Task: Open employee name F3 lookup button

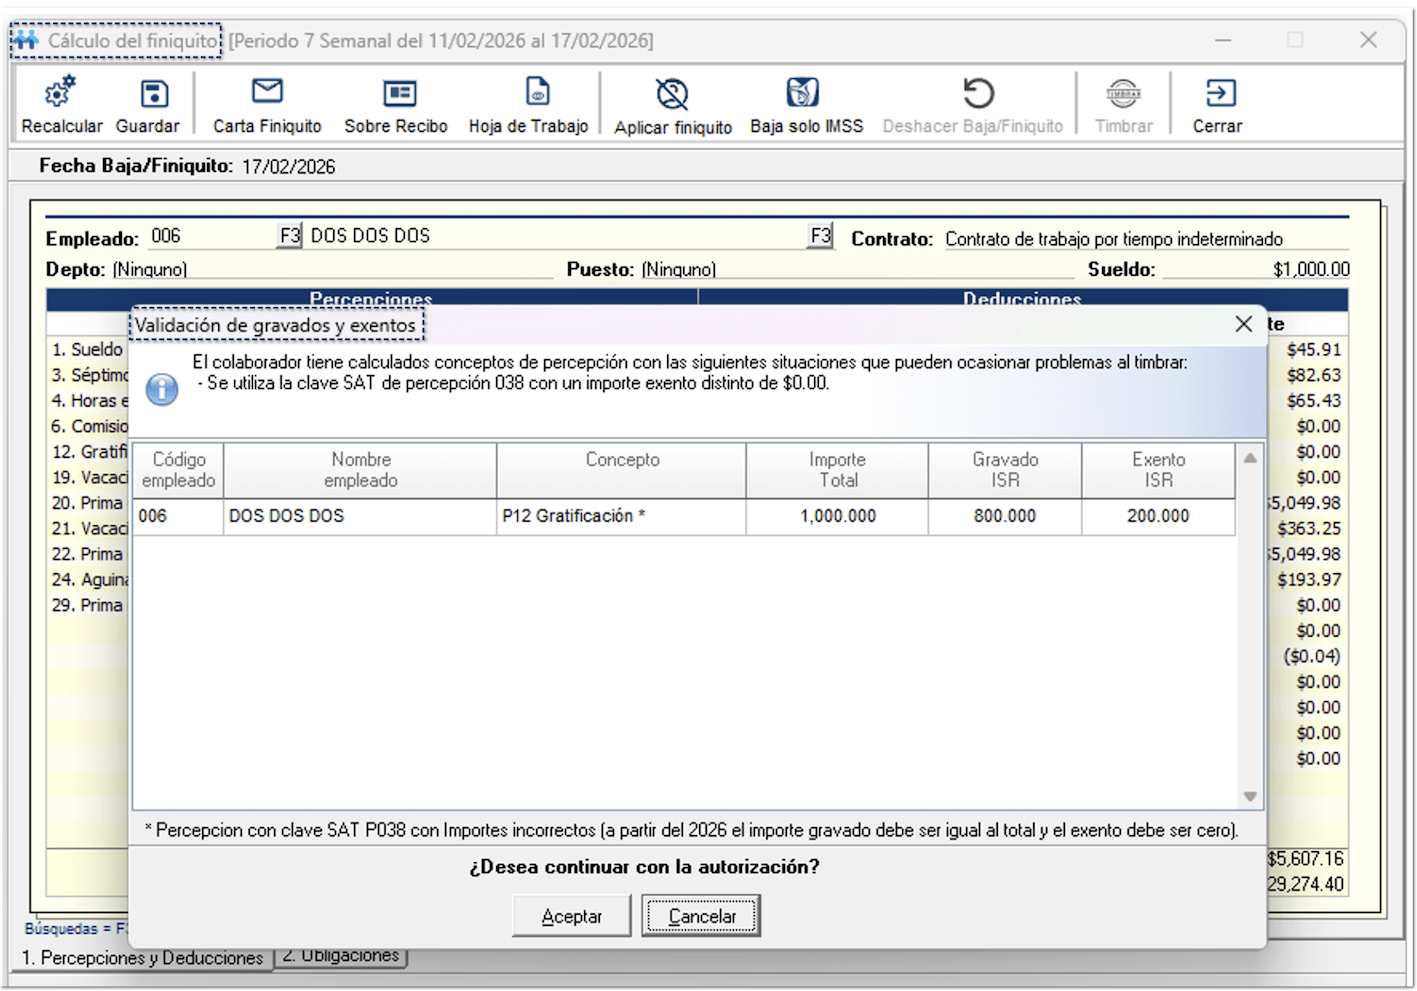Action: click(820, 236)
